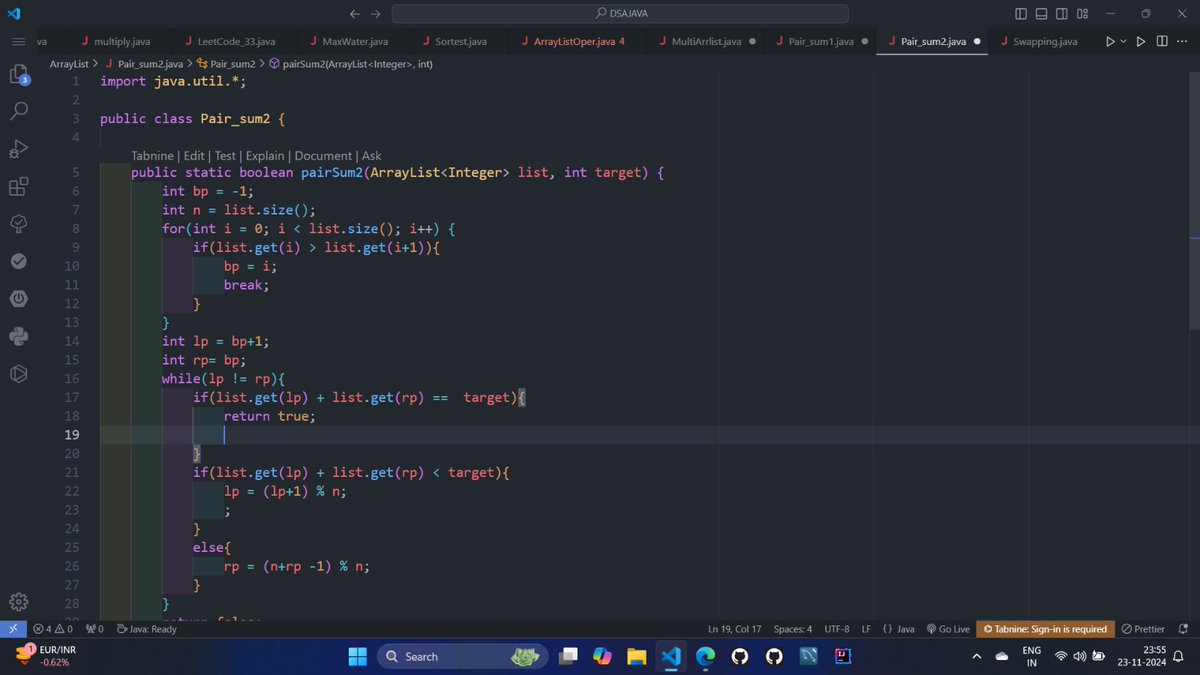1200x675 pixels.
Task: Toggle the bottom panel layout icon
Action: (x=1041, y=14)
